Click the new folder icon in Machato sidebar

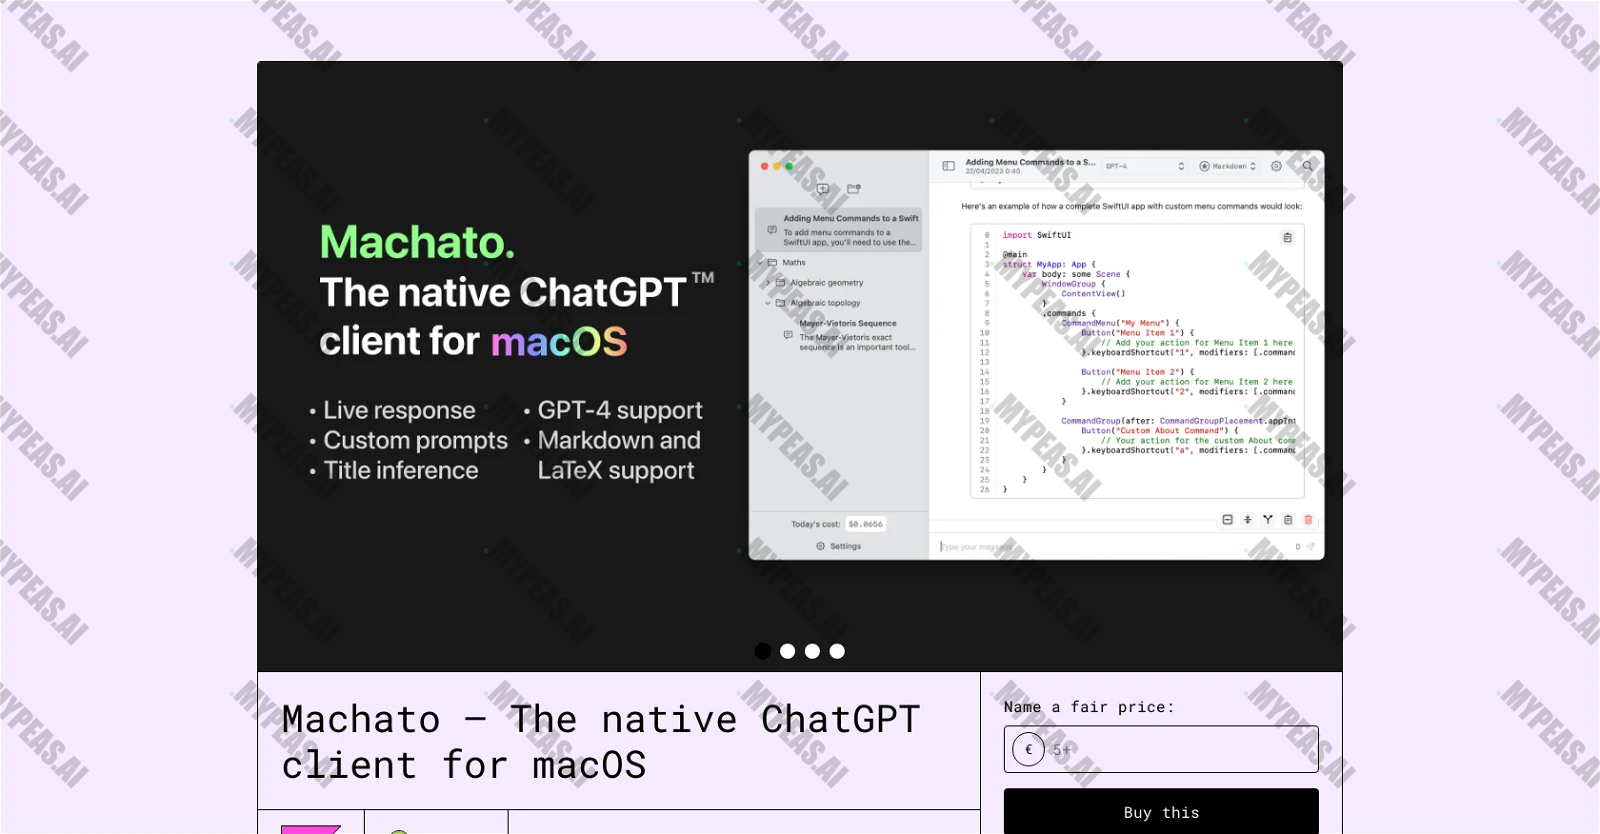coord(853,188)
